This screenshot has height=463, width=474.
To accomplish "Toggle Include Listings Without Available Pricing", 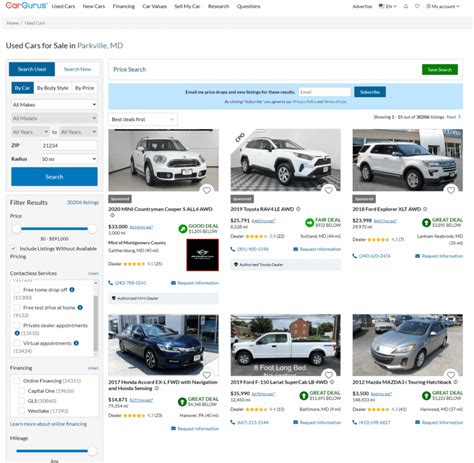I will (x=13, y=249).
